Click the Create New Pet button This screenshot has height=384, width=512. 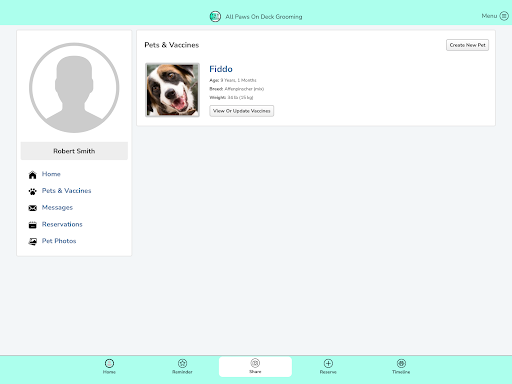[x=467, y=45]
